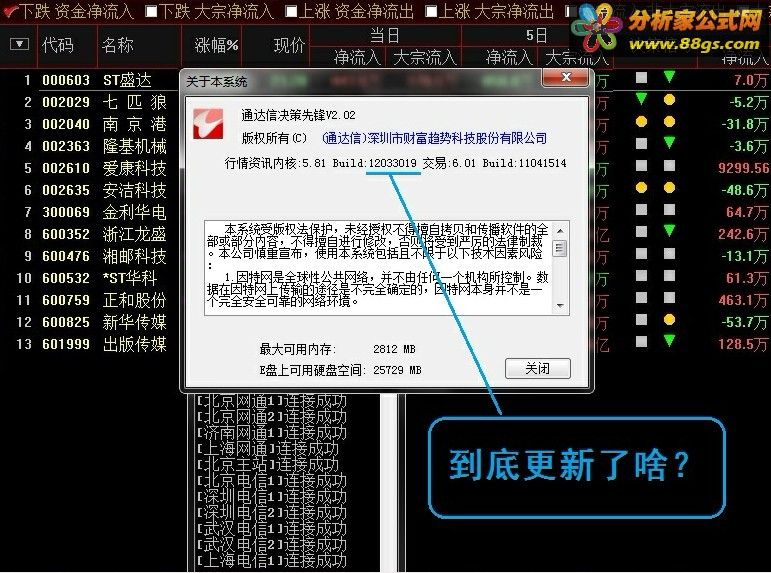Close the 关于本系统 dialog with the X

(565, 78)
